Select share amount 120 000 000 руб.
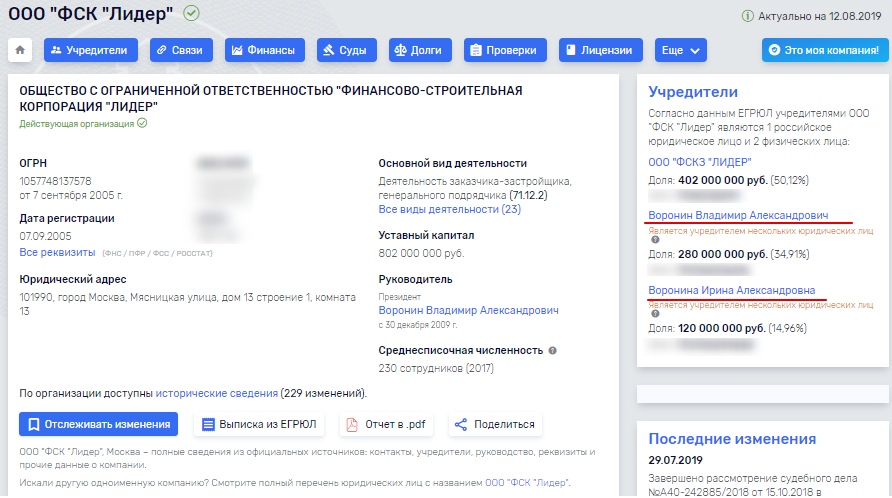892x498 pixels. pos(721,328)
